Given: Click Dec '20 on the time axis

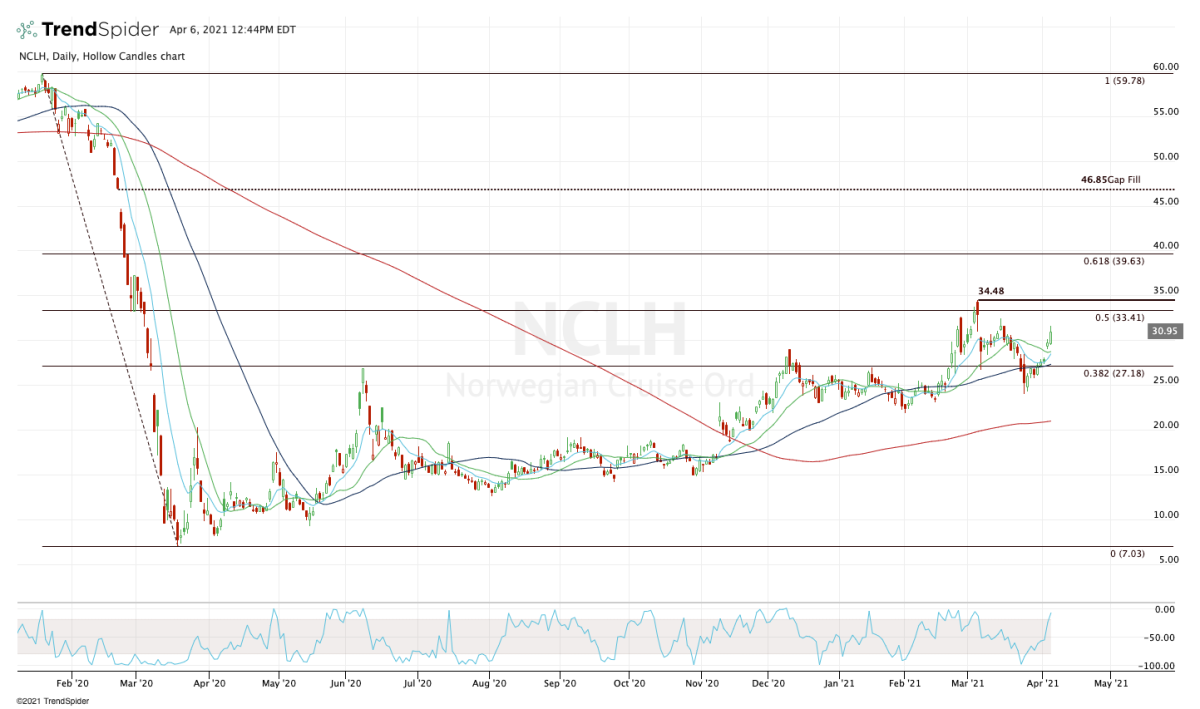Looking at the screenshot, I should tap(768, 684).
